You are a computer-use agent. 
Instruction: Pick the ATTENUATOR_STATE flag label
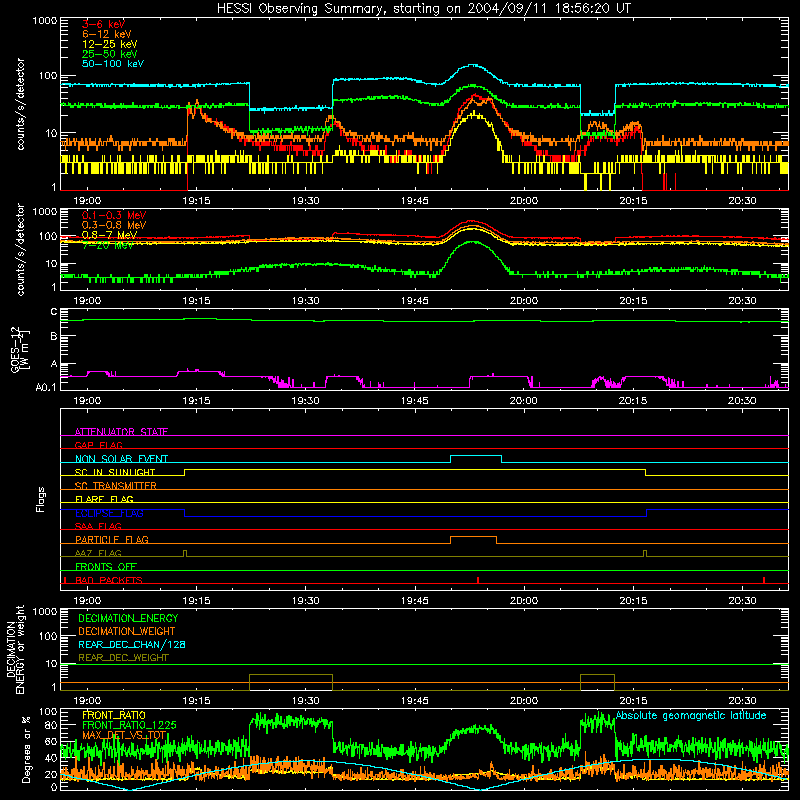pyautogui.click(x=121, y=432)
